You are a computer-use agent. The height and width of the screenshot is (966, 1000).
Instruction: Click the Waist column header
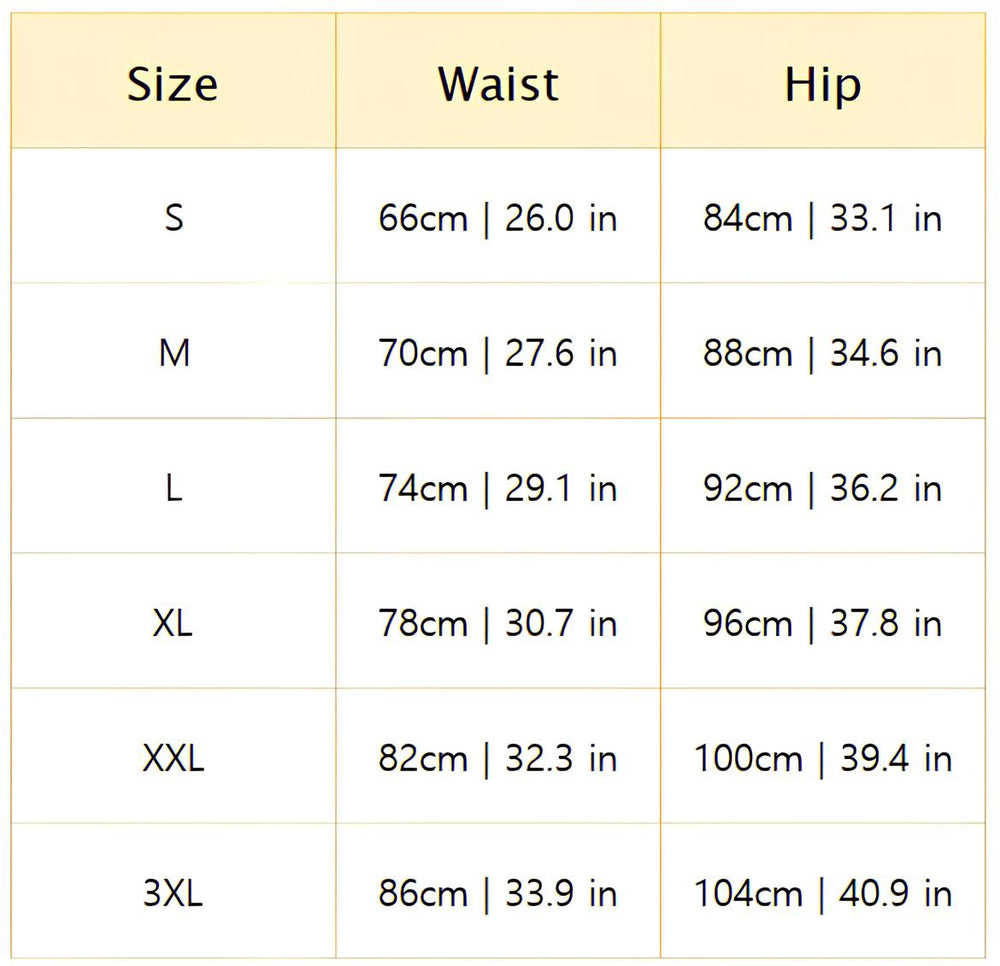coord(498,84)
